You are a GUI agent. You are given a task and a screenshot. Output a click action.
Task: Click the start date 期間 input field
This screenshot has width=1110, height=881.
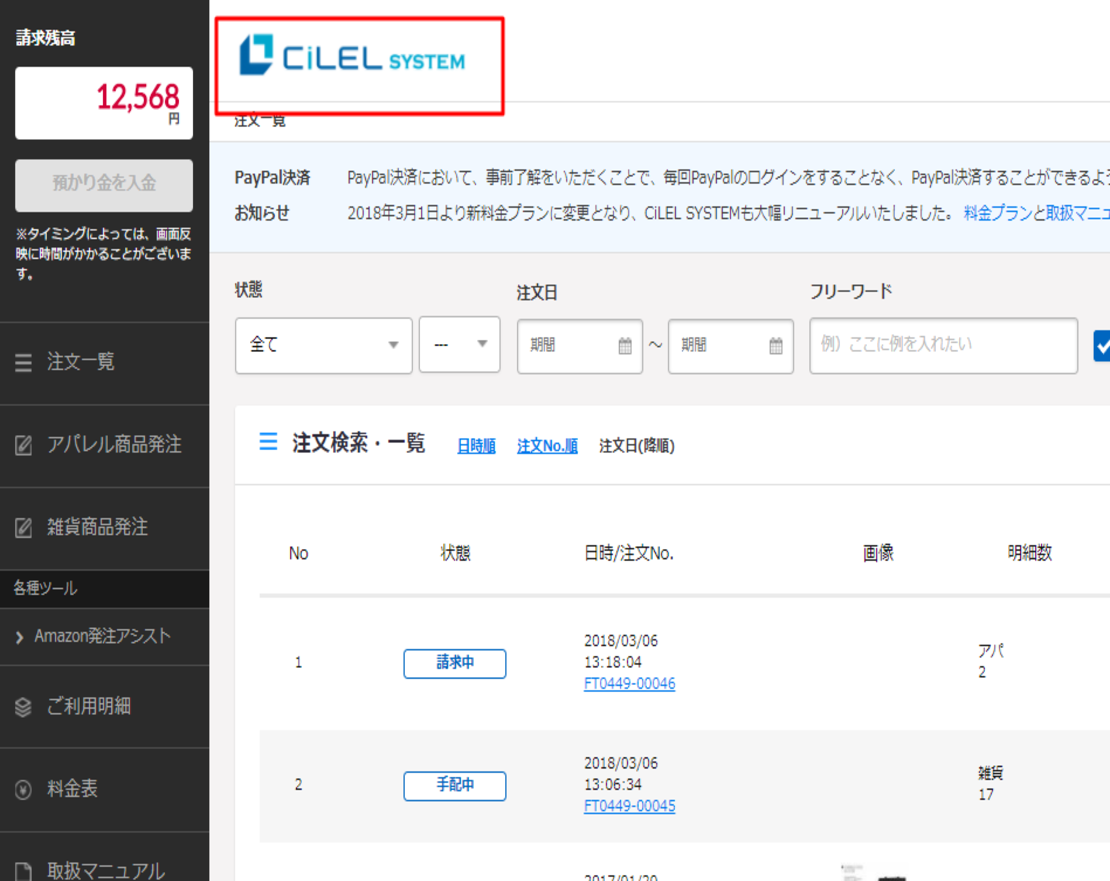pos(580,346)
